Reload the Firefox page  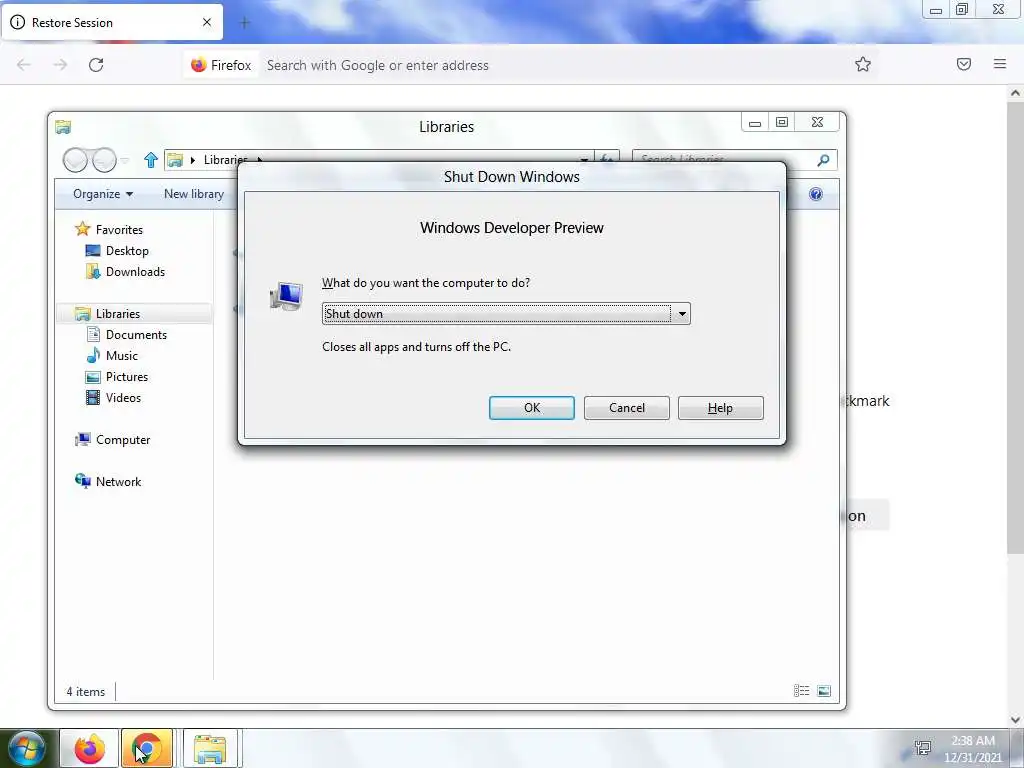tap(96, 65)
